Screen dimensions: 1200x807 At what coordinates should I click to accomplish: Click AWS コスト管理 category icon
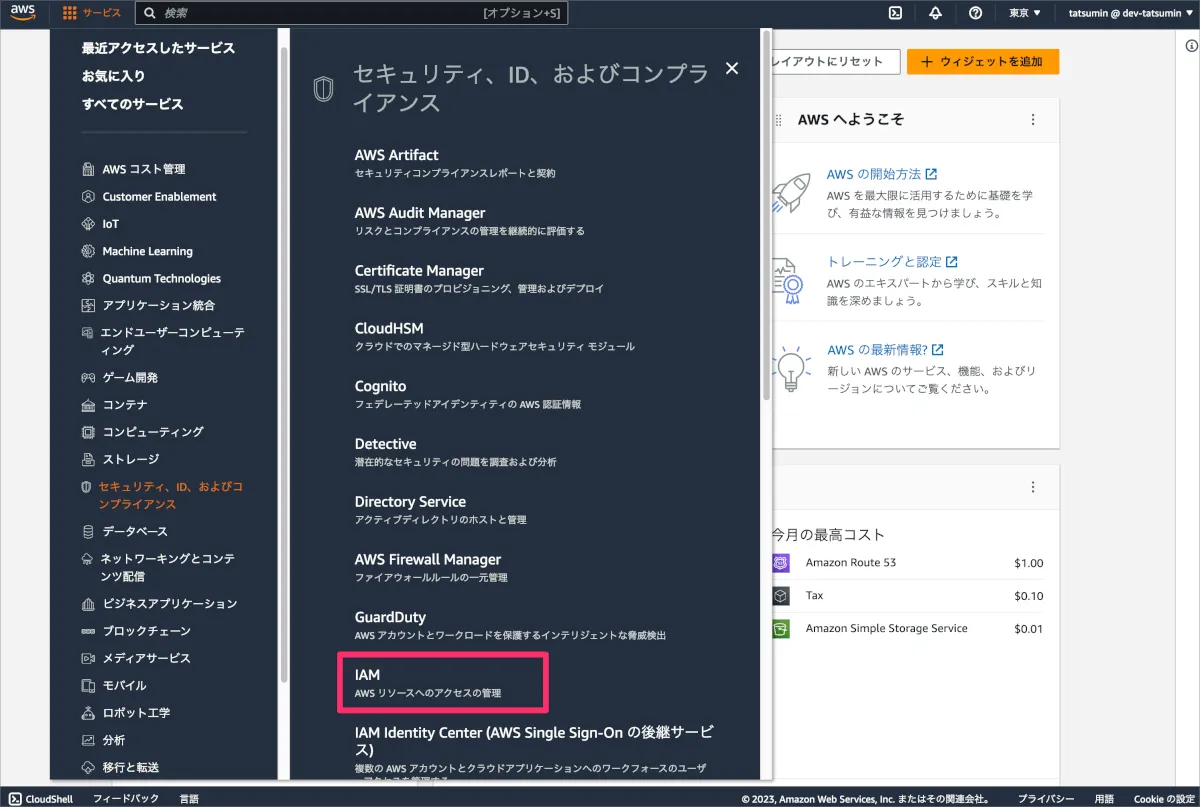pyautogui.click(x=88, y=169)
